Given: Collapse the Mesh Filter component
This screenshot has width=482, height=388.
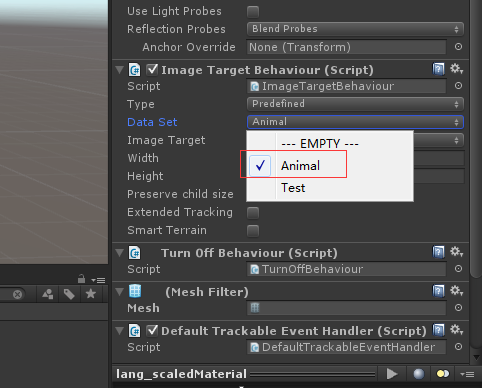Looking at the screenshot, I should (x=119, y=292).
